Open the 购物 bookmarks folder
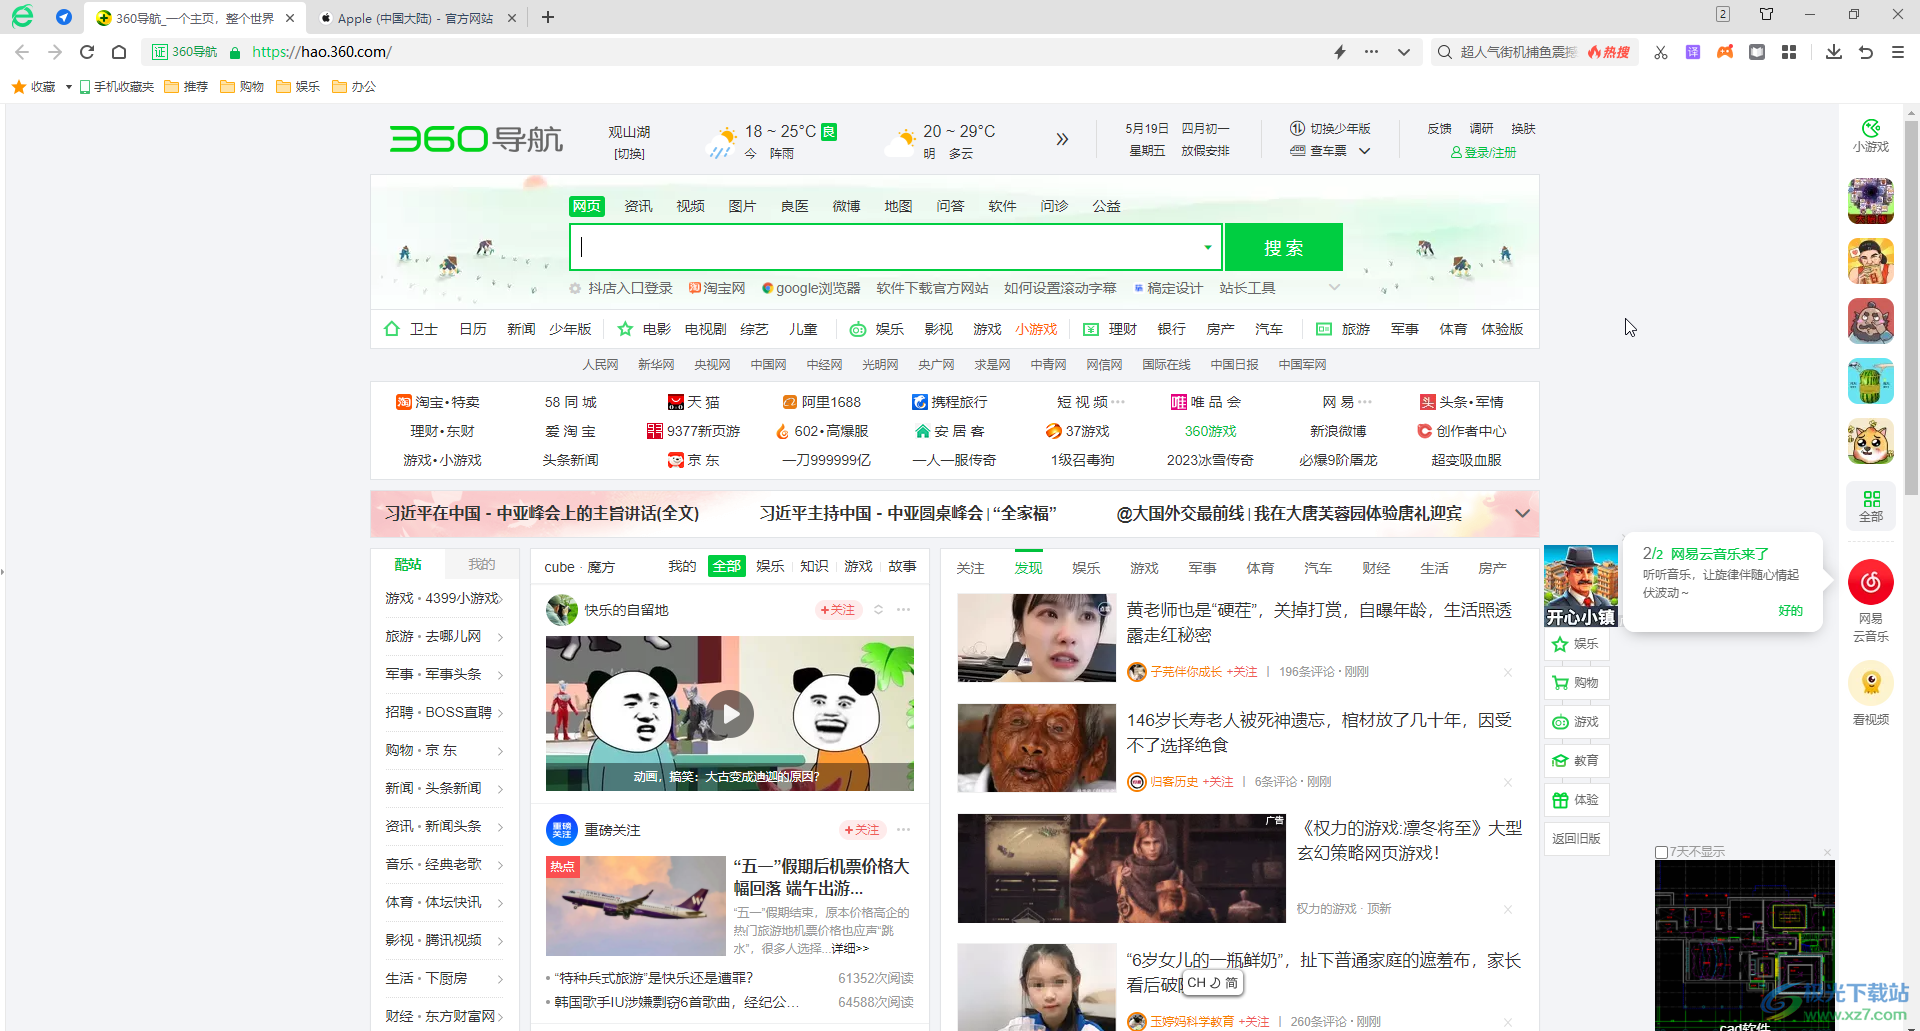 (x=242, y=87)
